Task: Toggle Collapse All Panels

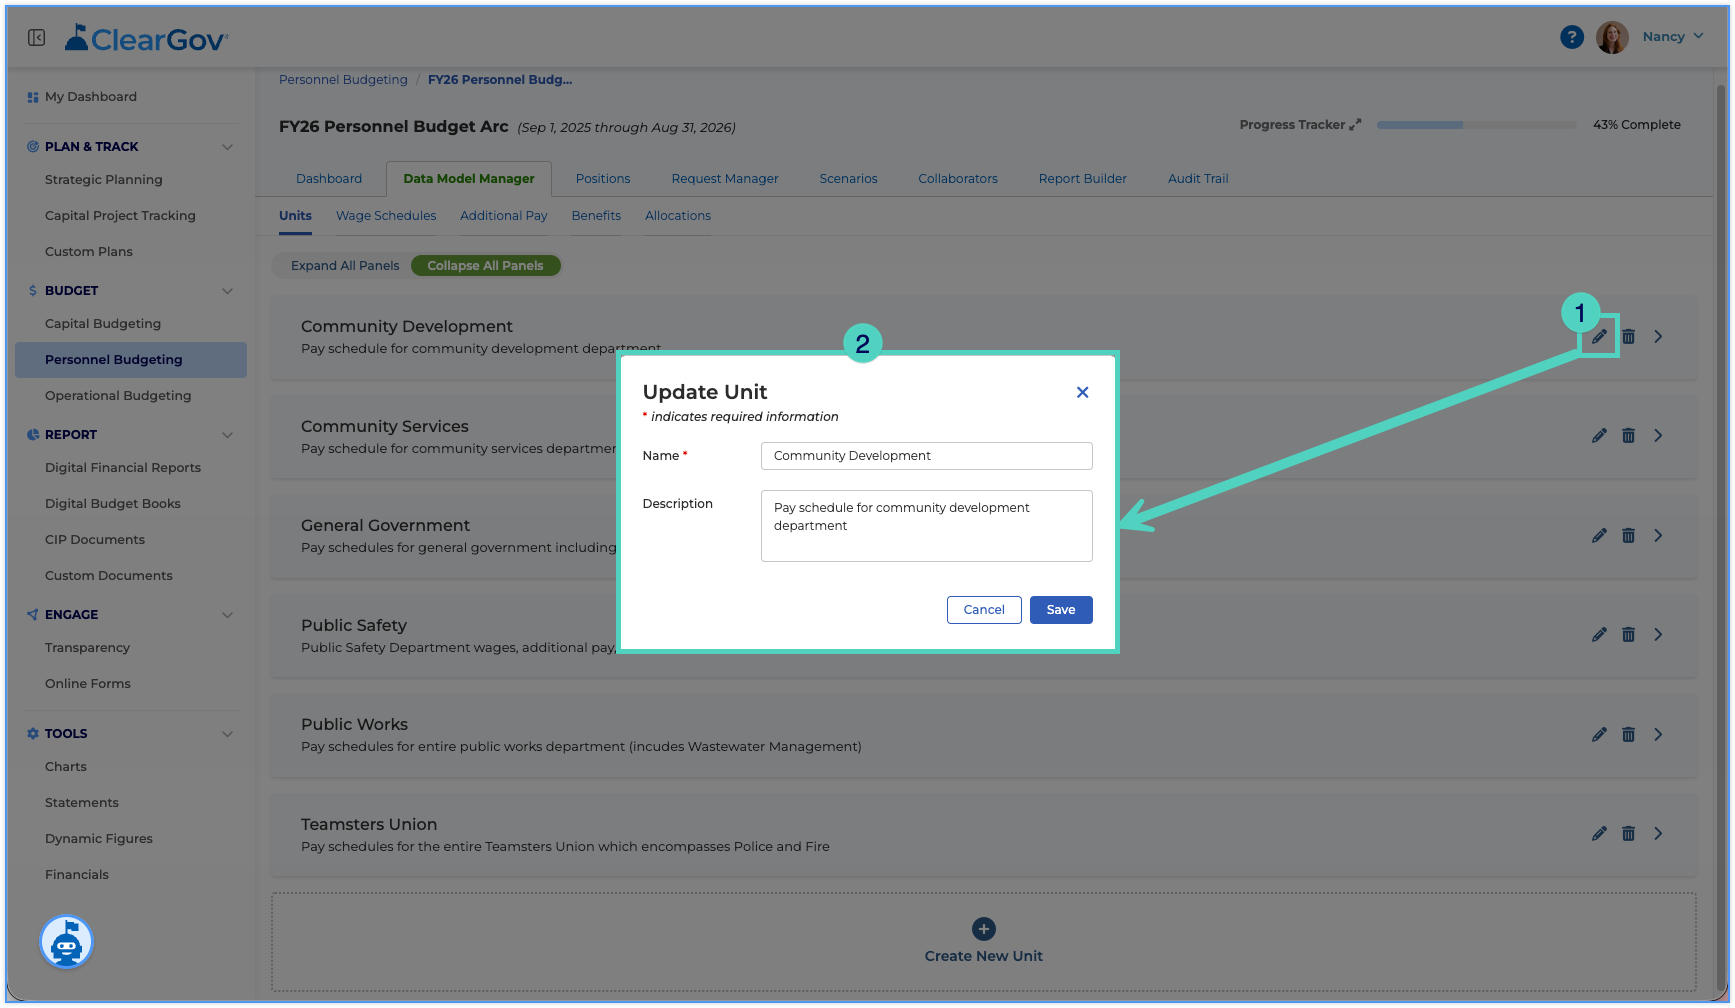Action: coord(485,266)
